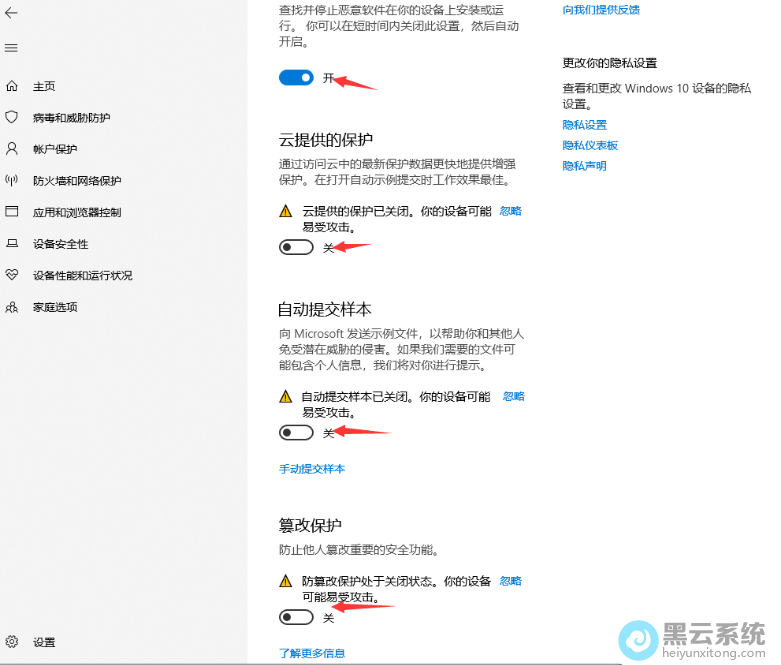Click the wireless icon for 防火墙和网络保护
The height and width of the screenshot is (665, 781).
tap(12, 181)
